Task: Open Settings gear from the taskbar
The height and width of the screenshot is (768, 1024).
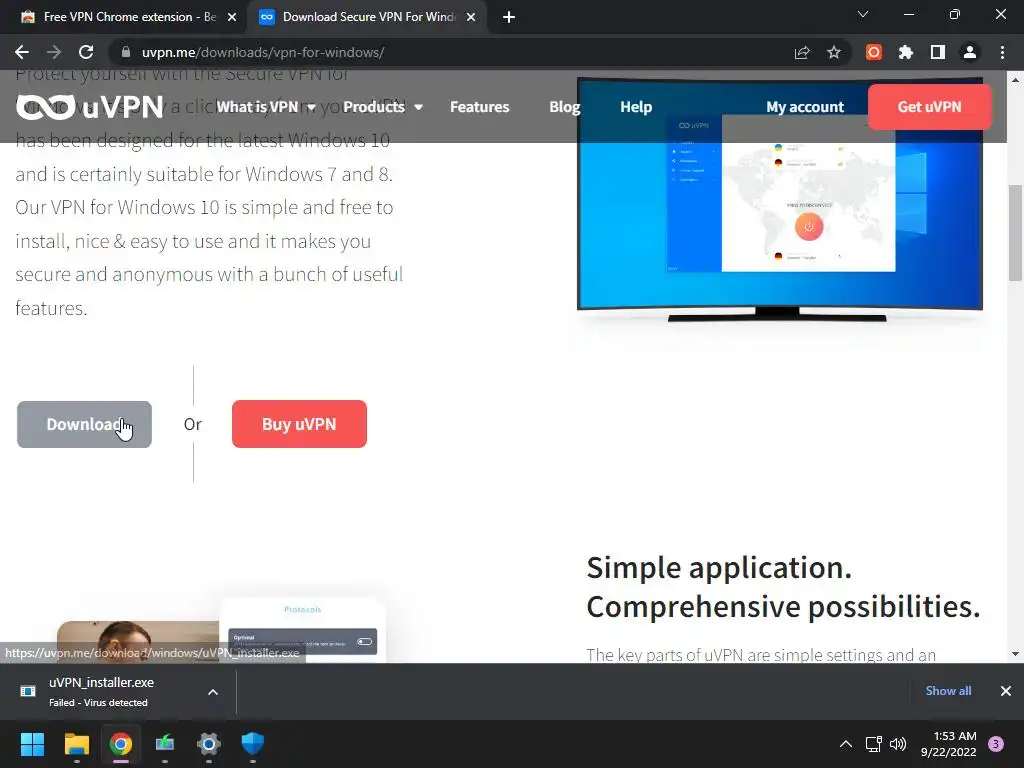Action: click(x=209, y=744)
